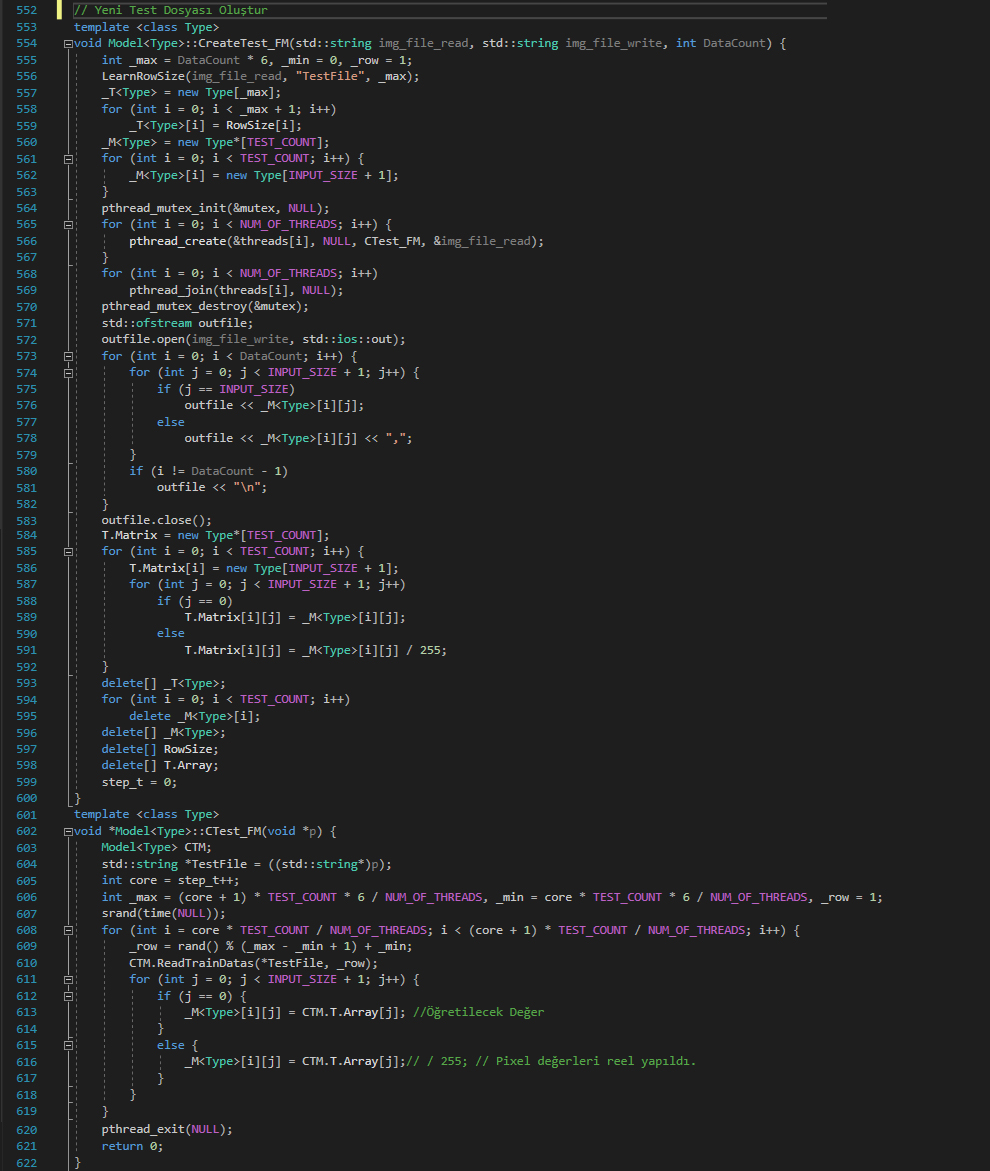Collapse the T.Matrix loop at line 585
The image size is (990, 1171).
67,552
